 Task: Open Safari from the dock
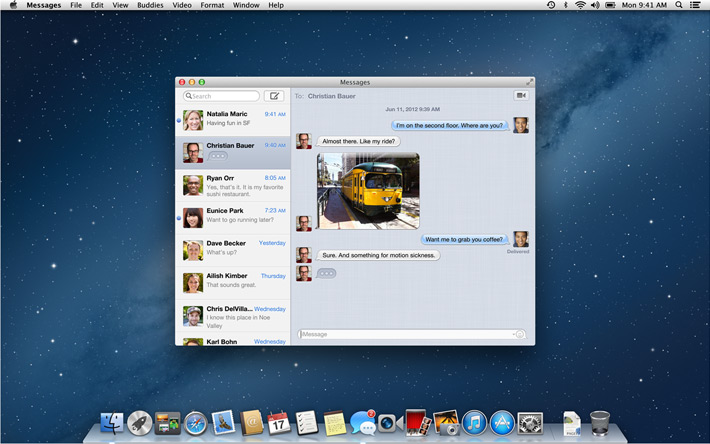click(195, 424)
